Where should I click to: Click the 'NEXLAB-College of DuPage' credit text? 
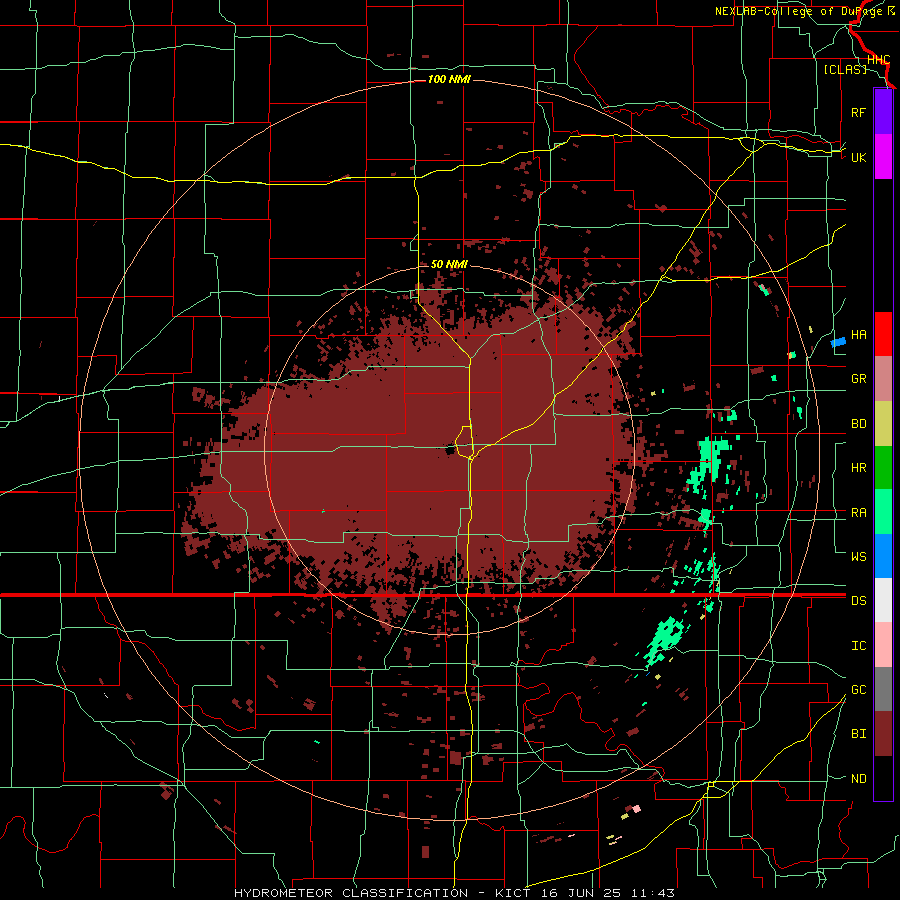(x=800, y=11)
